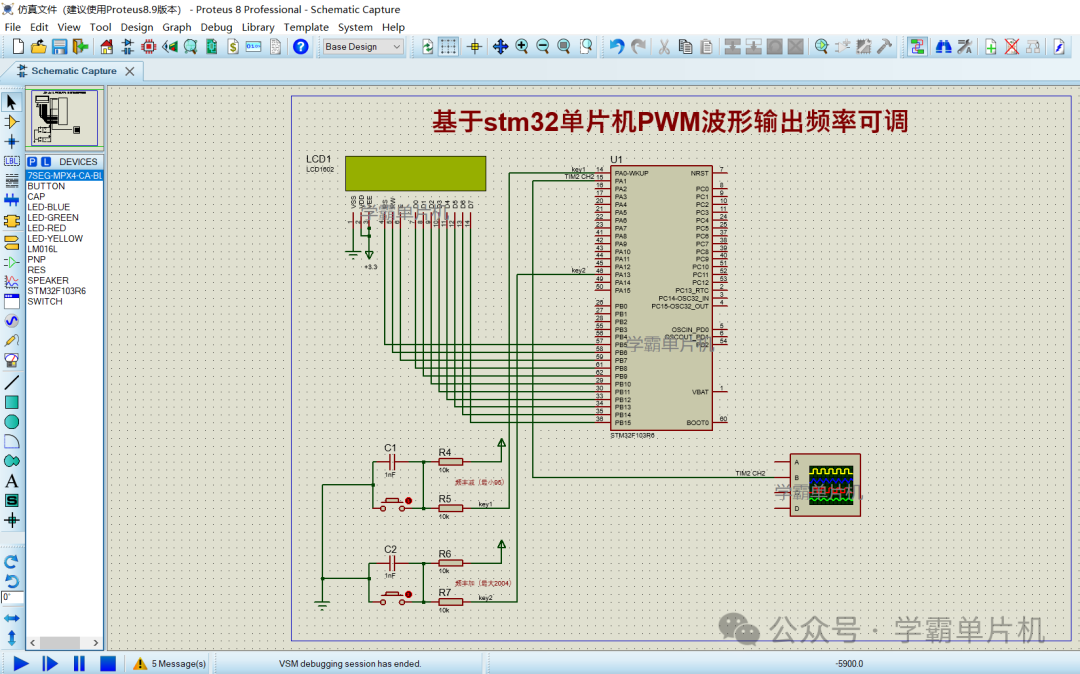Select the Wire Label (LBL) tool
The width and height of the screenshot is (1080, 674).
pyautogui.click(x=11, y=161)
